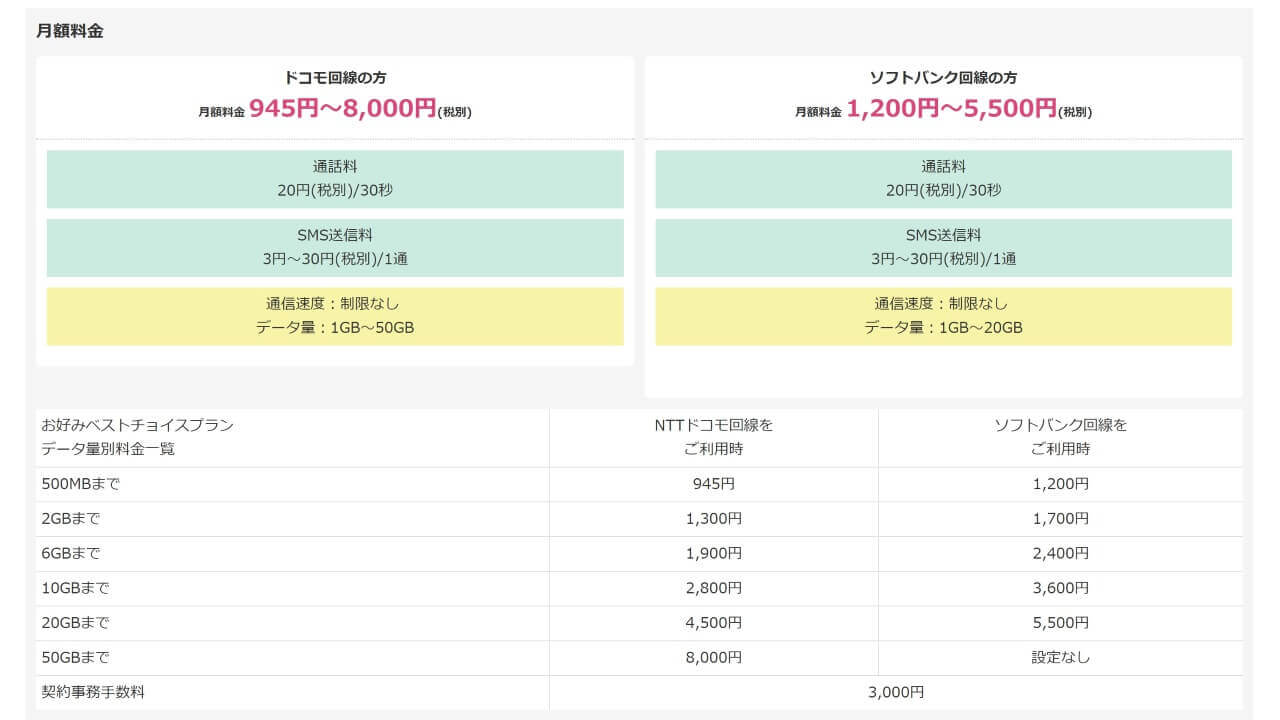Click the 500MBまで row label

[x=82, y=484]
